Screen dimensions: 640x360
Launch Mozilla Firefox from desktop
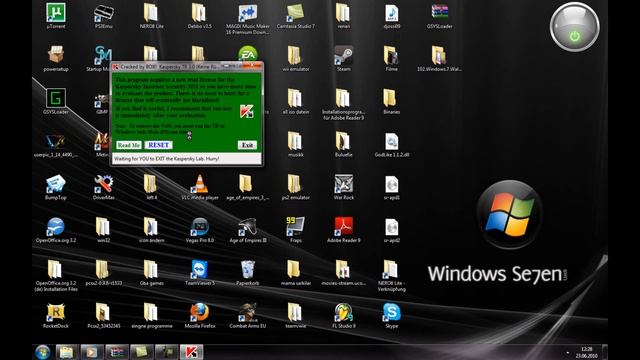tap(200, 315)
